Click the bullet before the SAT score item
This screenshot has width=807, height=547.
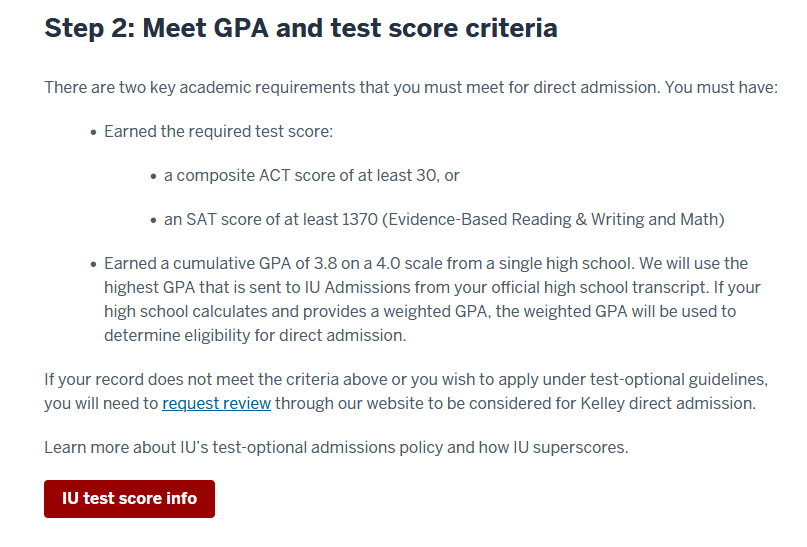153,221
